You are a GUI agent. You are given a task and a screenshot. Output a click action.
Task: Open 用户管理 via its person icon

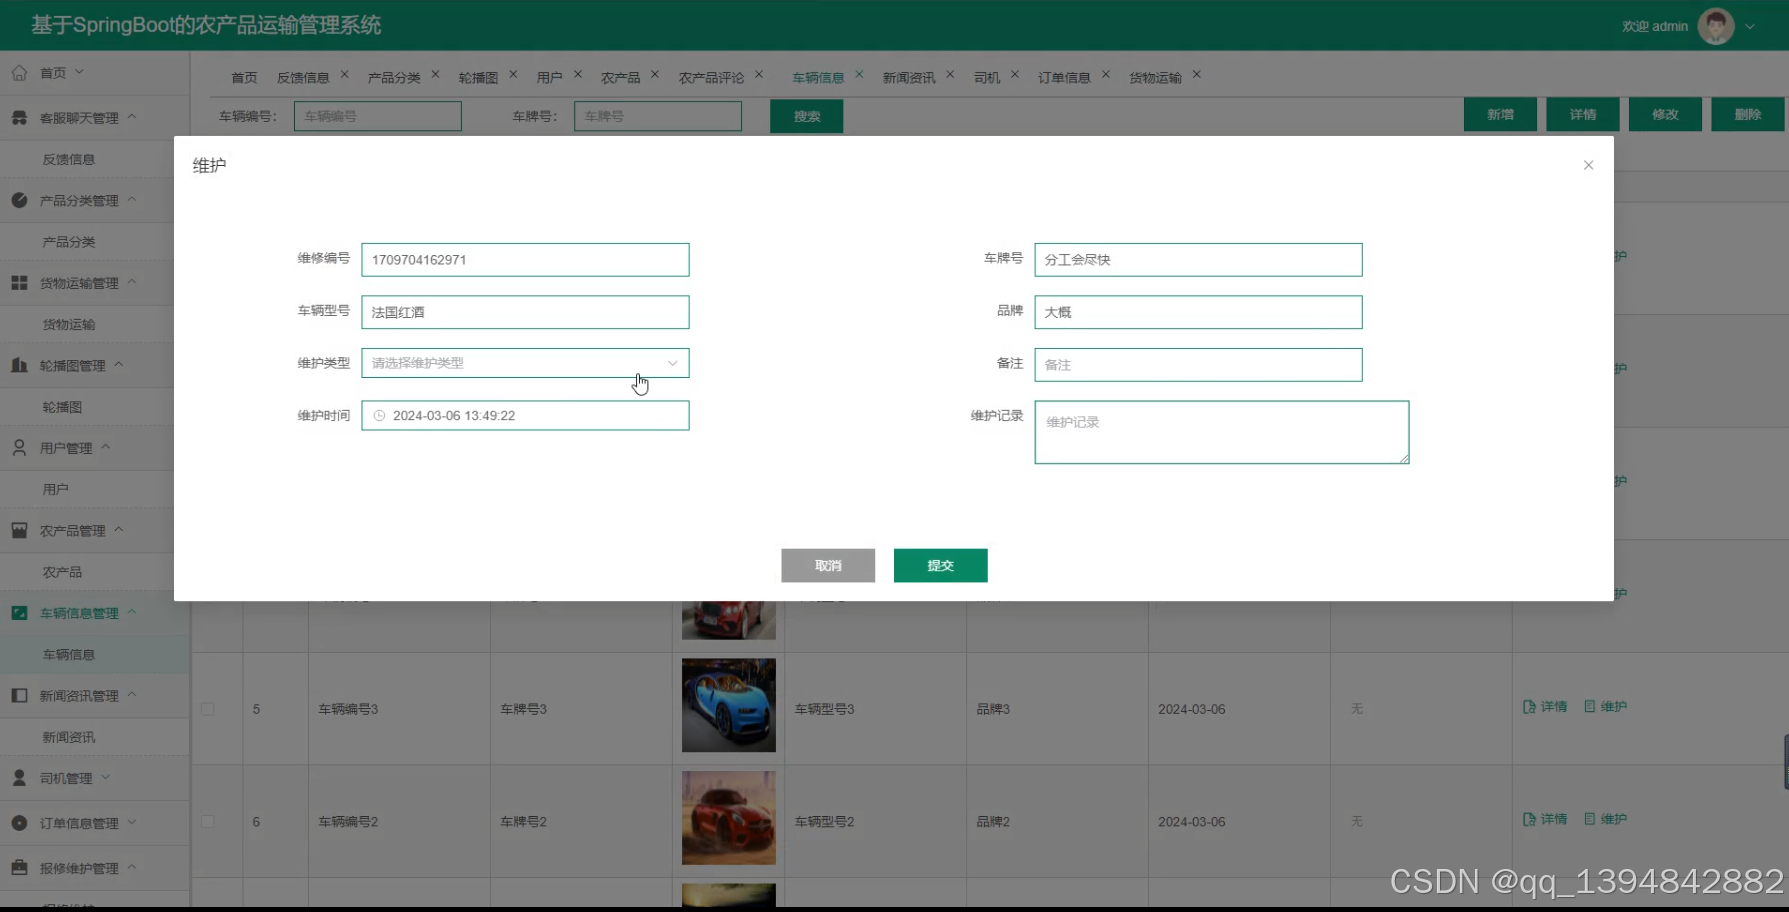[19, 447]
